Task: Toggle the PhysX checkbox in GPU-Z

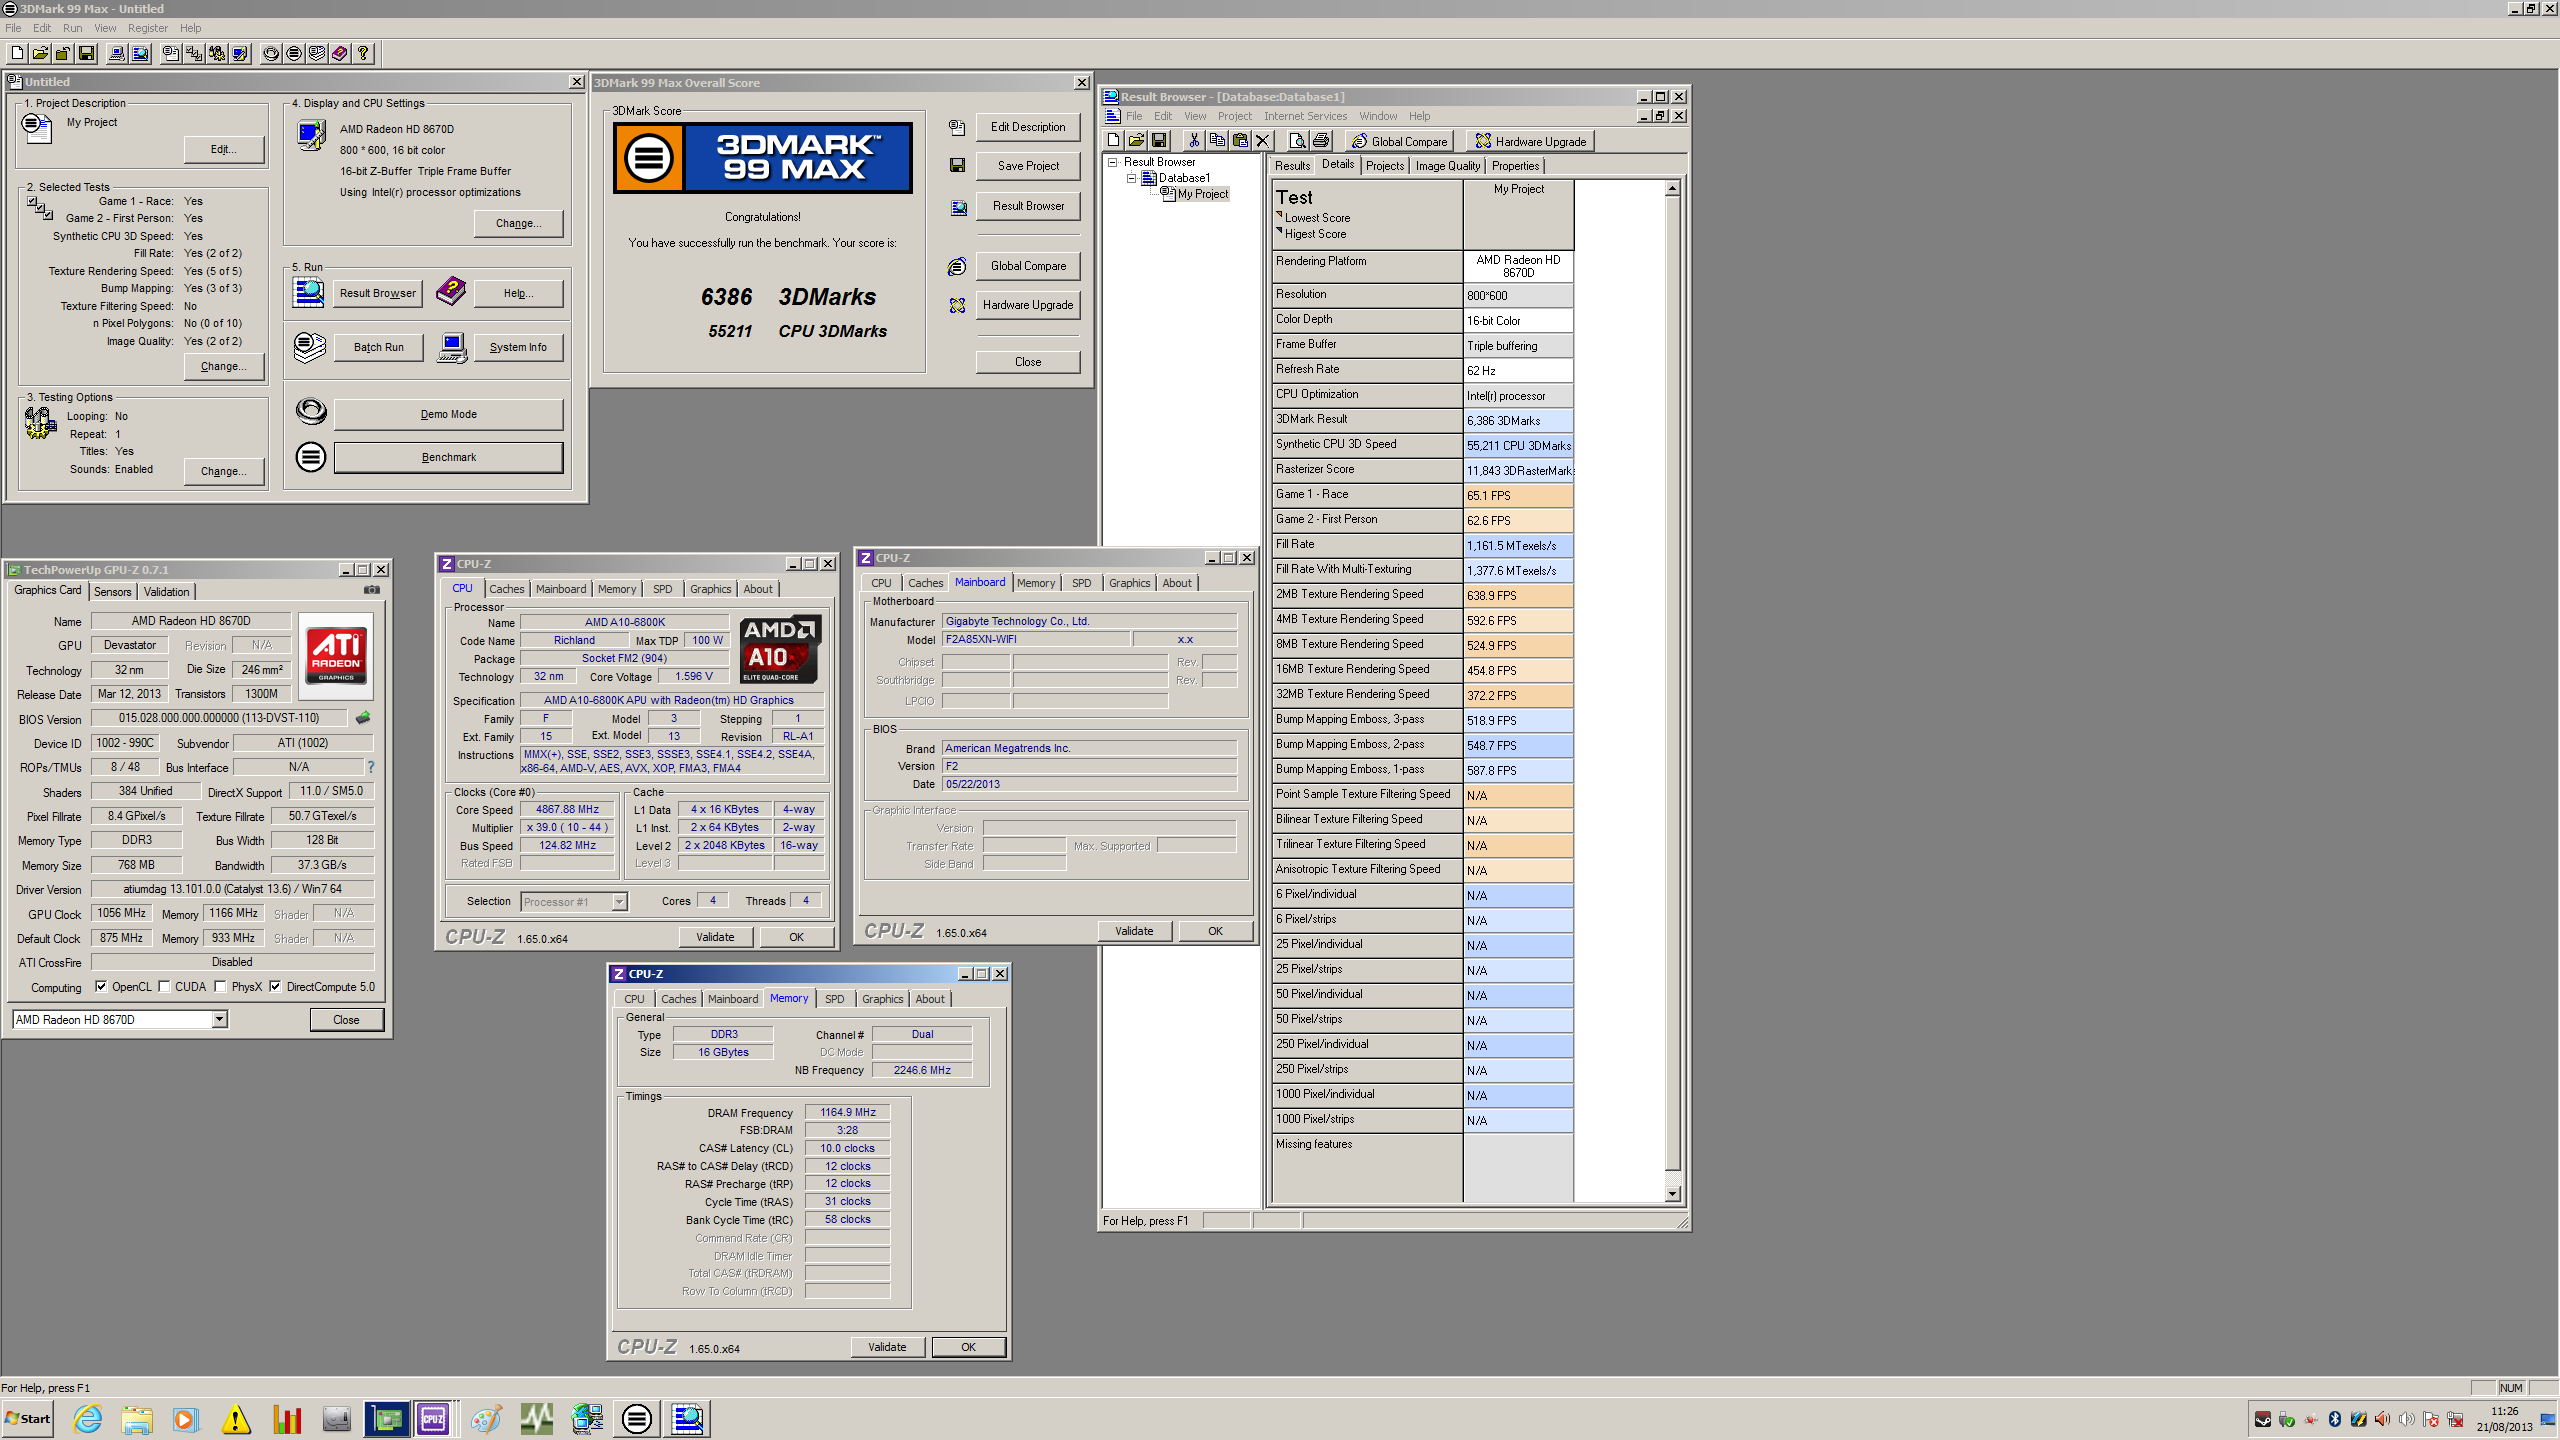Action: pyautogui.click(x=220, y=987)
